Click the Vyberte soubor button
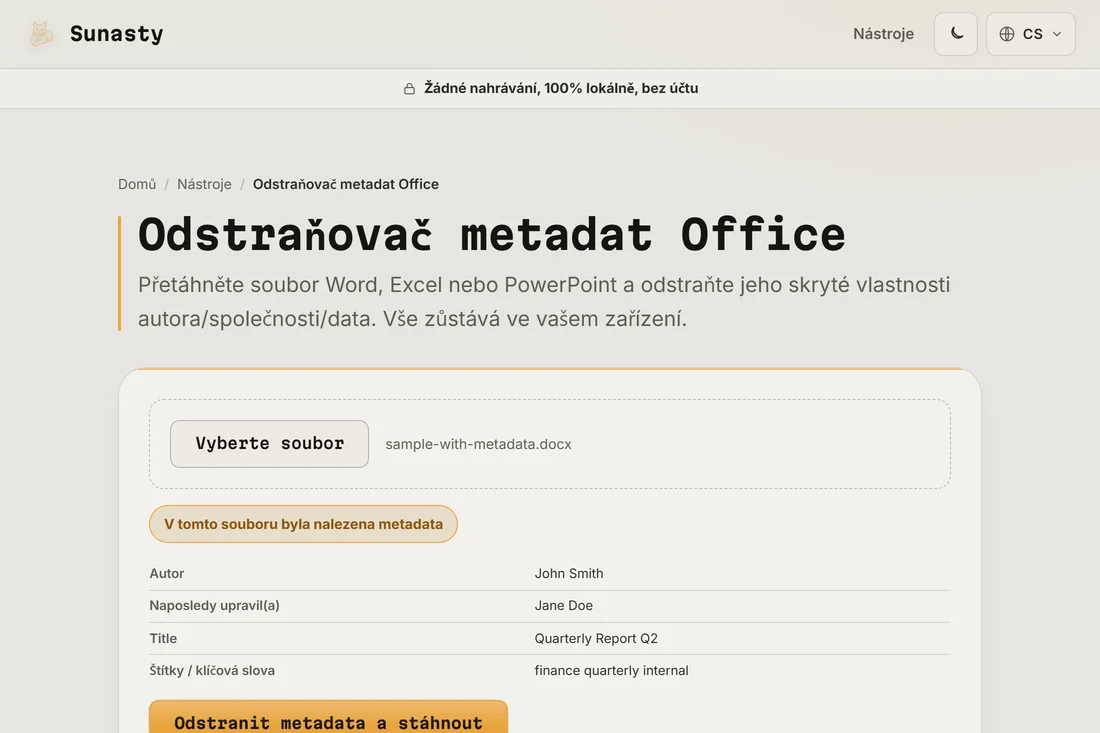This screenshot has height=733, width=1100. click(269, 444)
